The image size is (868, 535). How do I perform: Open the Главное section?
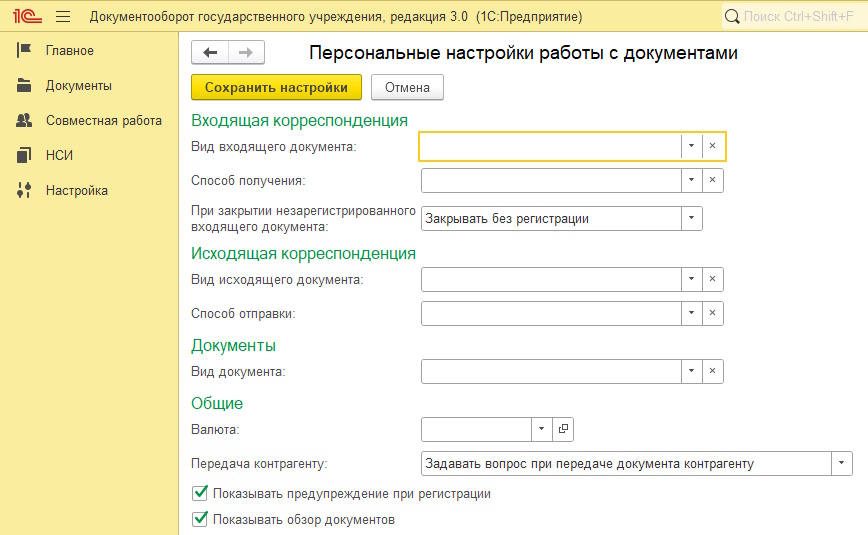pos(70,50)
